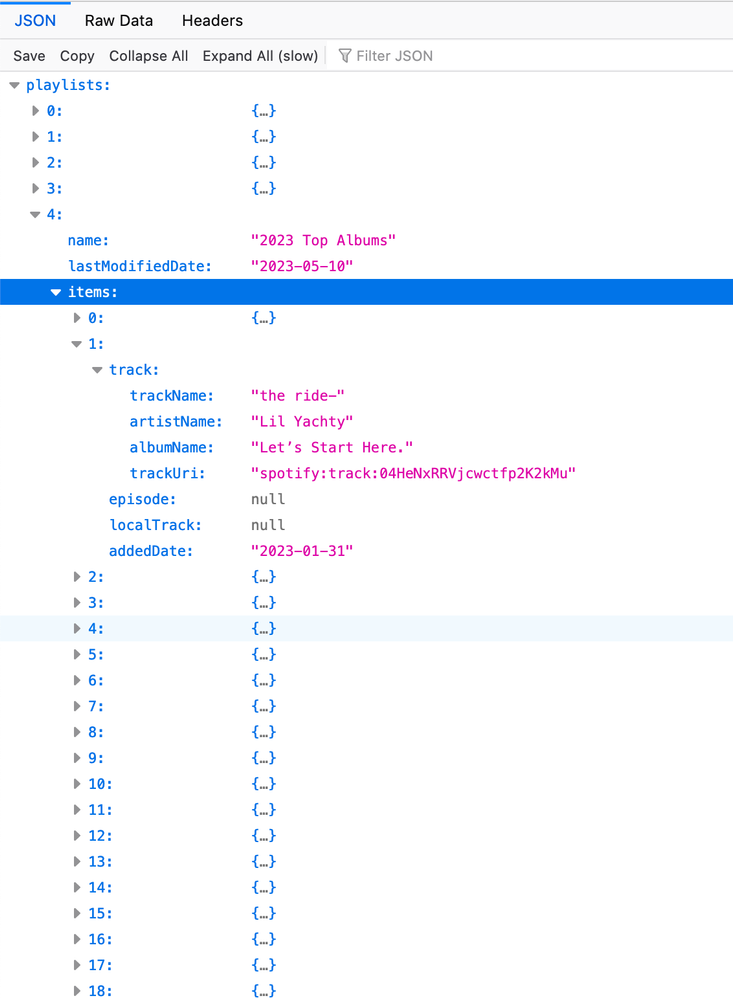Open the Headers tab
This screenshot has width=733, height=998.
point(212,20)
